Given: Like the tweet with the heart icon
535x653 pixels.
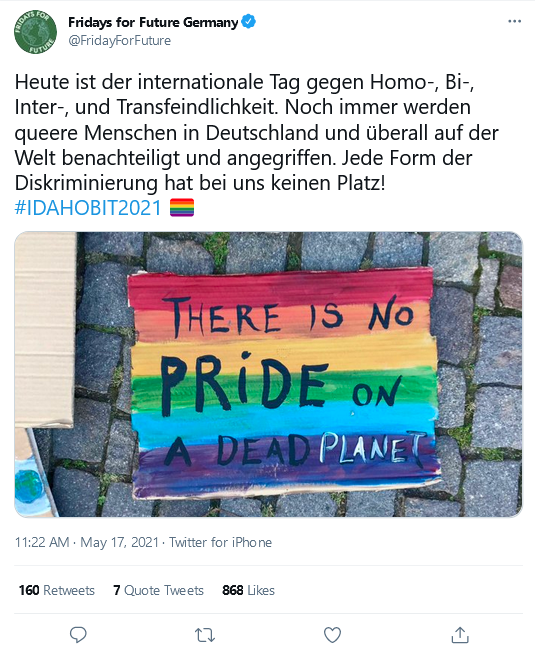Looking at the screenshot, I should pyautogui.click(x=332, y=635).
